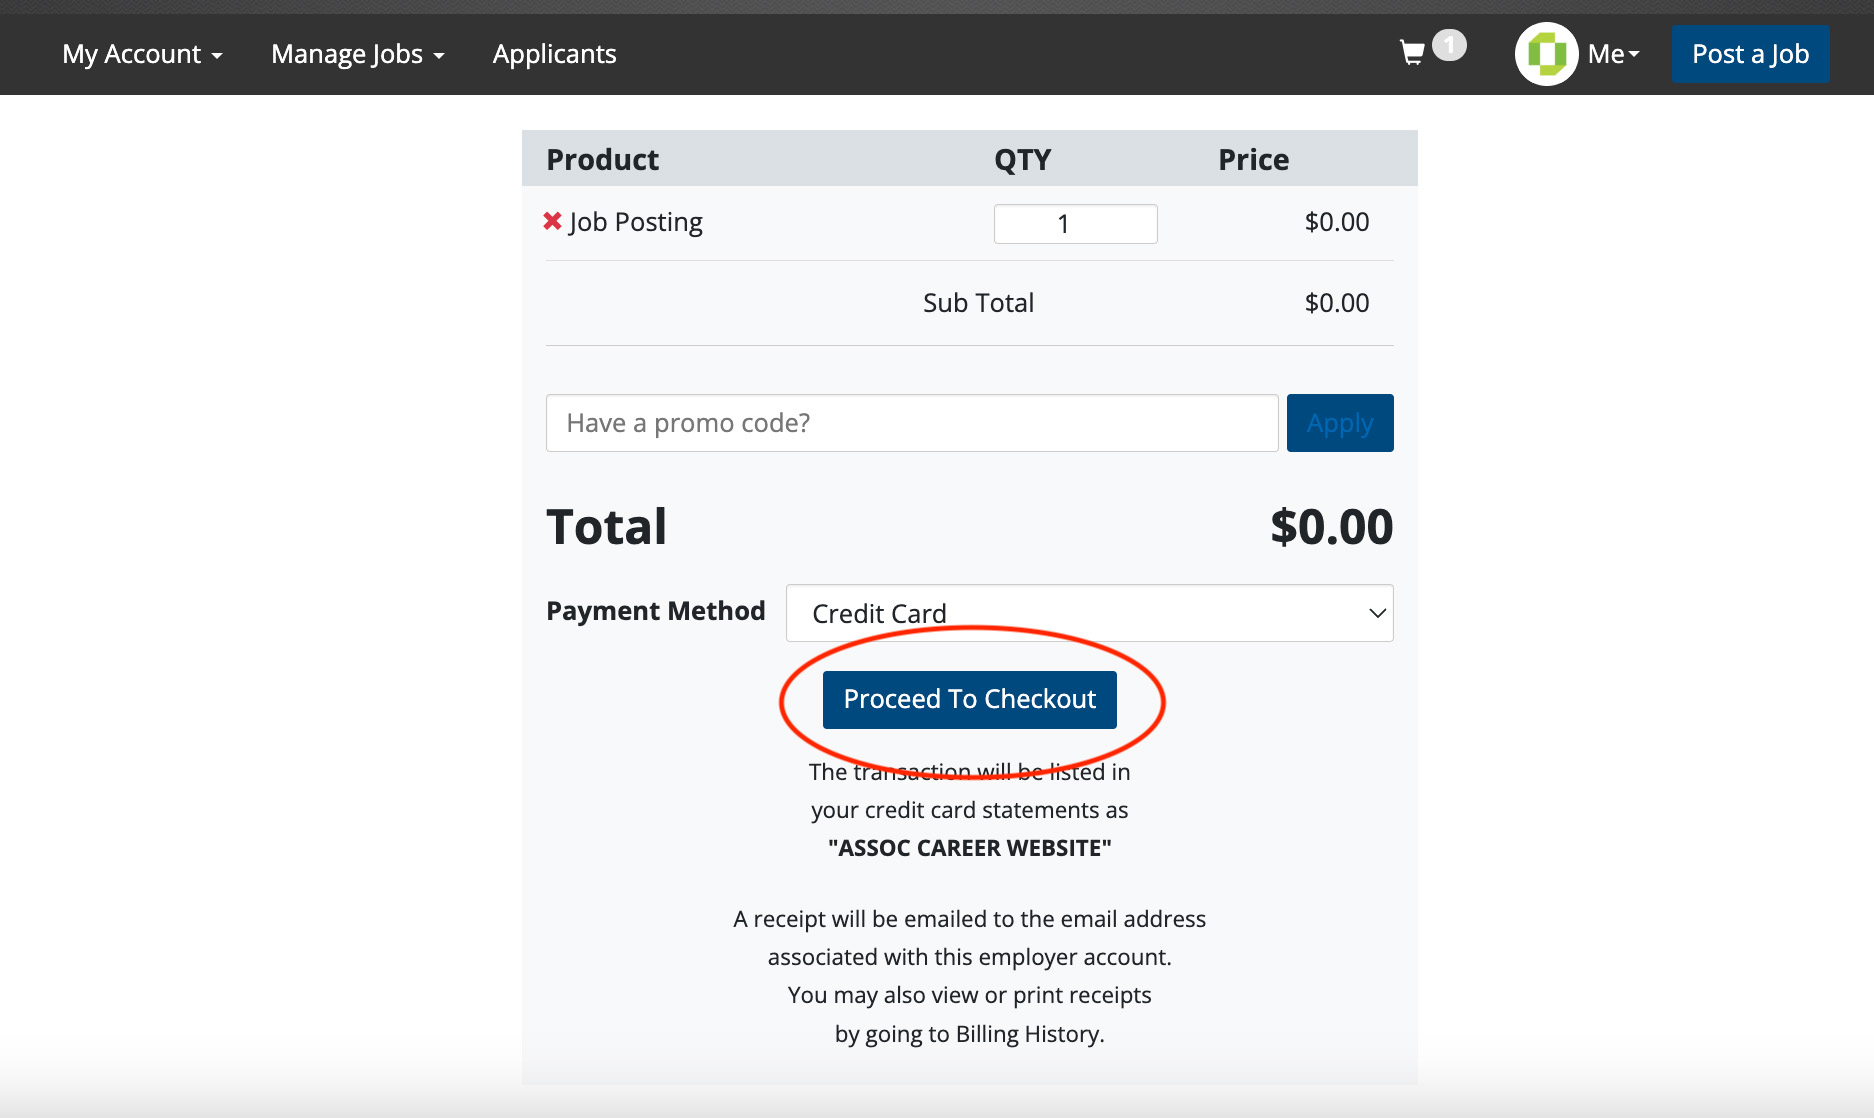Viewport: 1874px width, 1118px height.
Task: Apply the promo code
Action: 1339,423
